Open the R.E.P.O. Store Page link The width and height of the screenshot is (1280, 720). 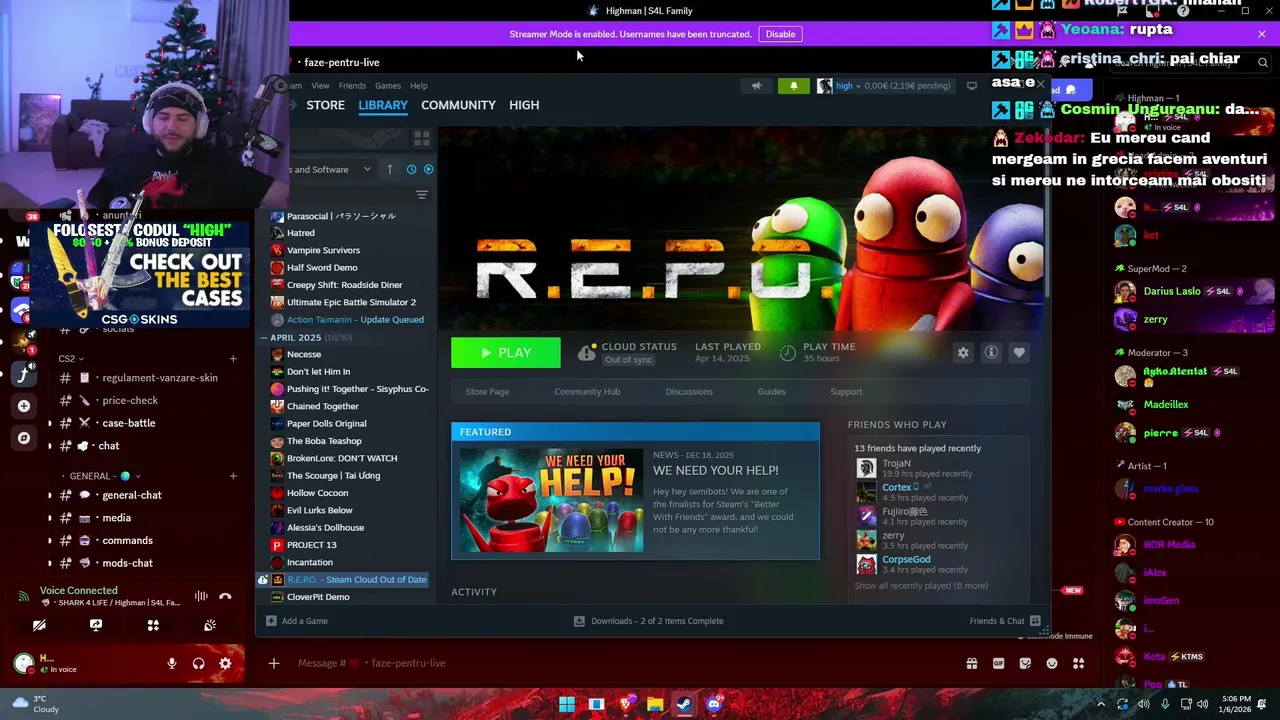[487, 392]
